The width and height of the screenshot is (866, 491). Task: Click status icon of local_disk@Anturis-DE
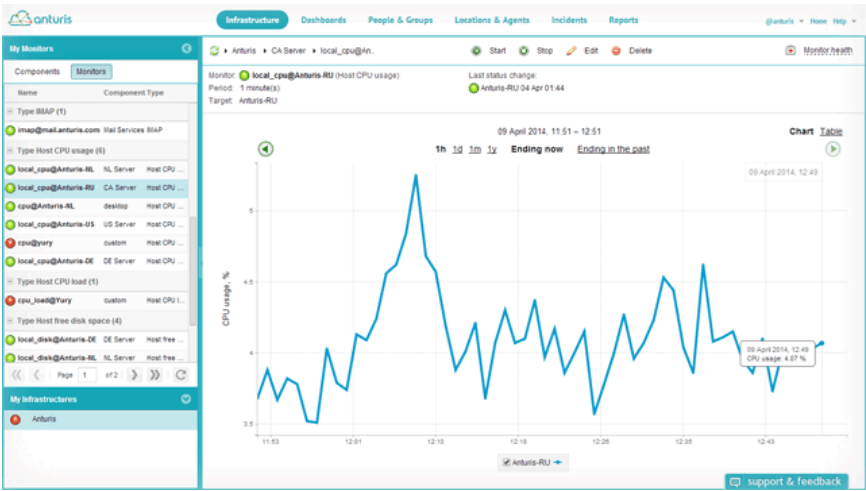click(10, 340)
